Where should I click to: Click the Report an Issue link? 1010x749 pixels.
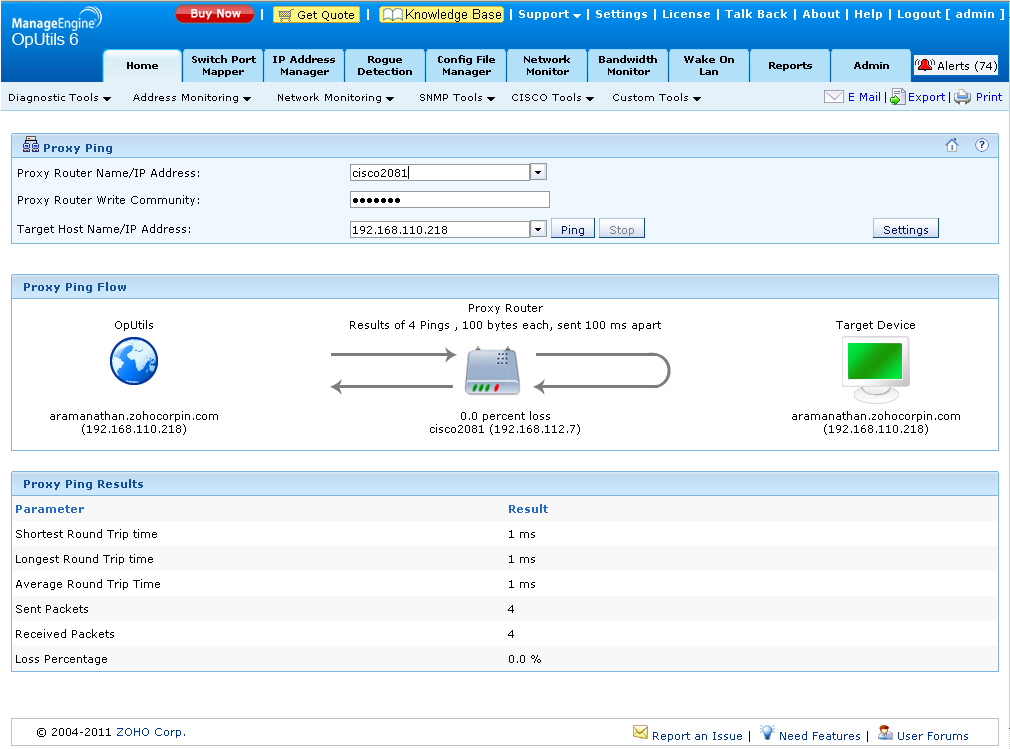[x=696, y=735]
